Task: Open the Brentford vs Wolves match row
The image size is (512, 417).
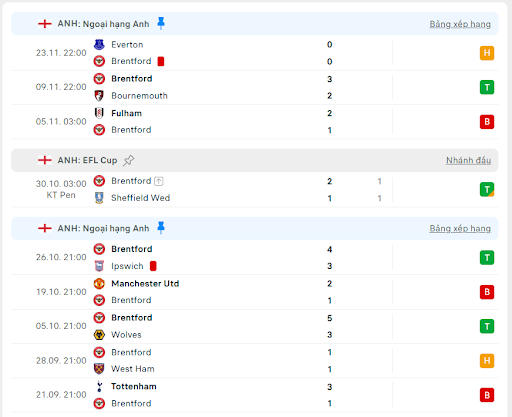Action: coord(255,326)
